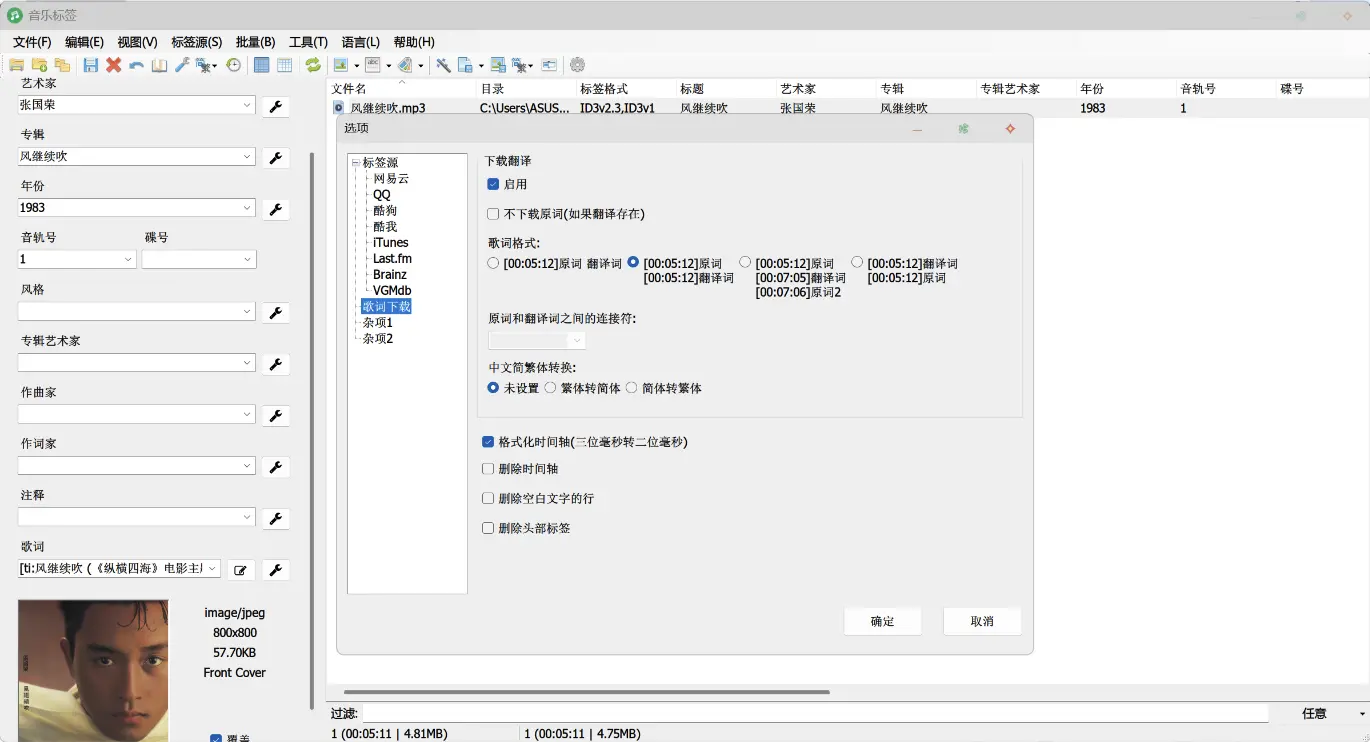Toggle the 启用 download translation checkbox
Image resolution: width=1370 pixels, height=742 pixels.
(493, 184)
